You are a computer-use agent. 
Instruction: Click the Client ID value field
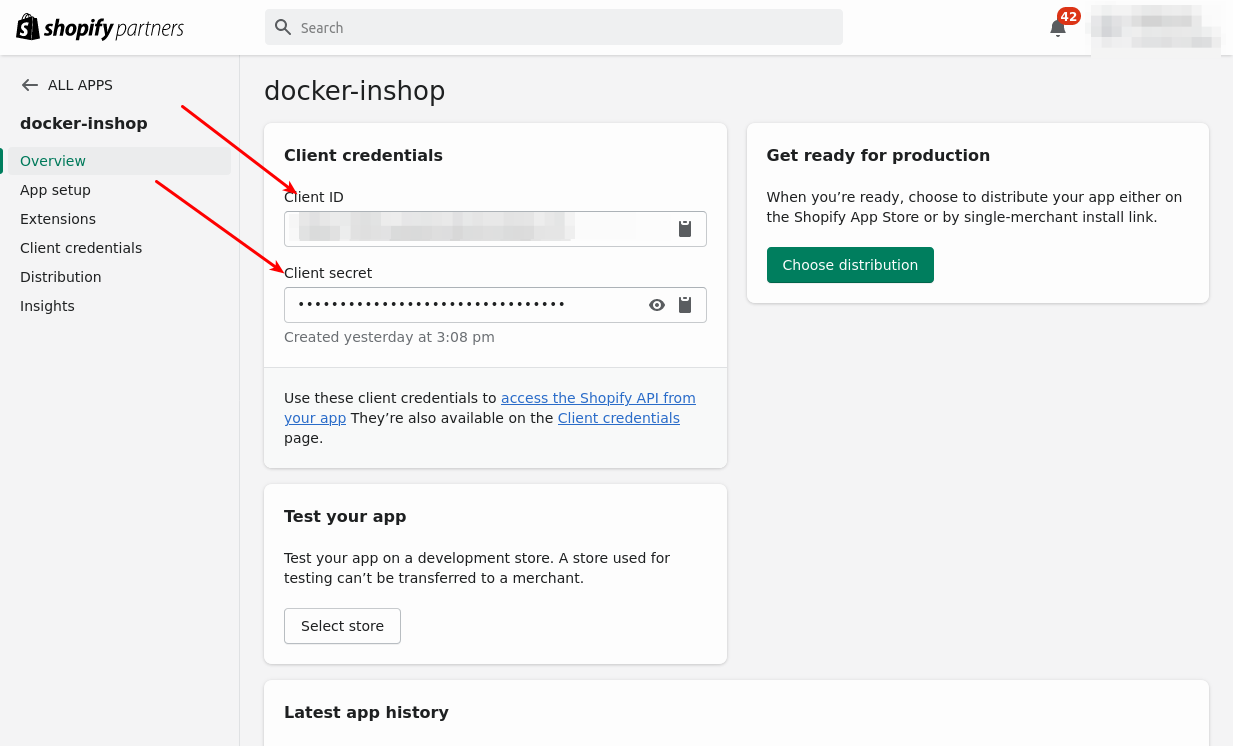(495, 229)
